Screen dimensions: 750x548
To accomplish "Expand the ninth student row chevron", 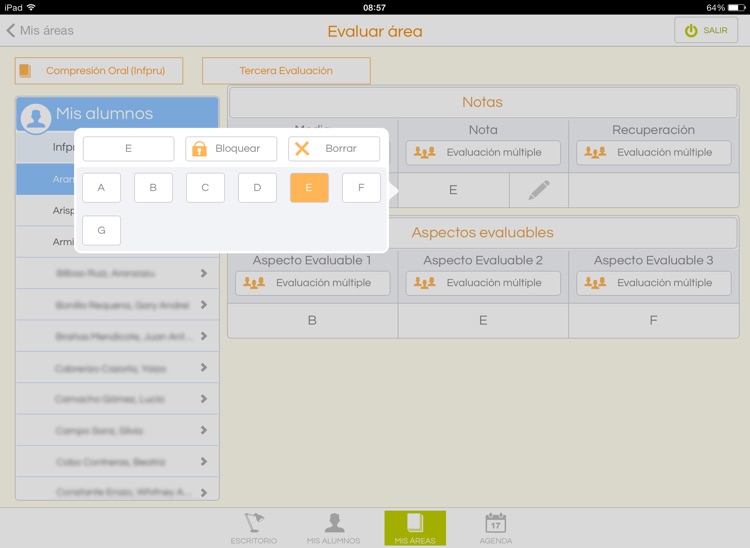I will tap(204, 399).
